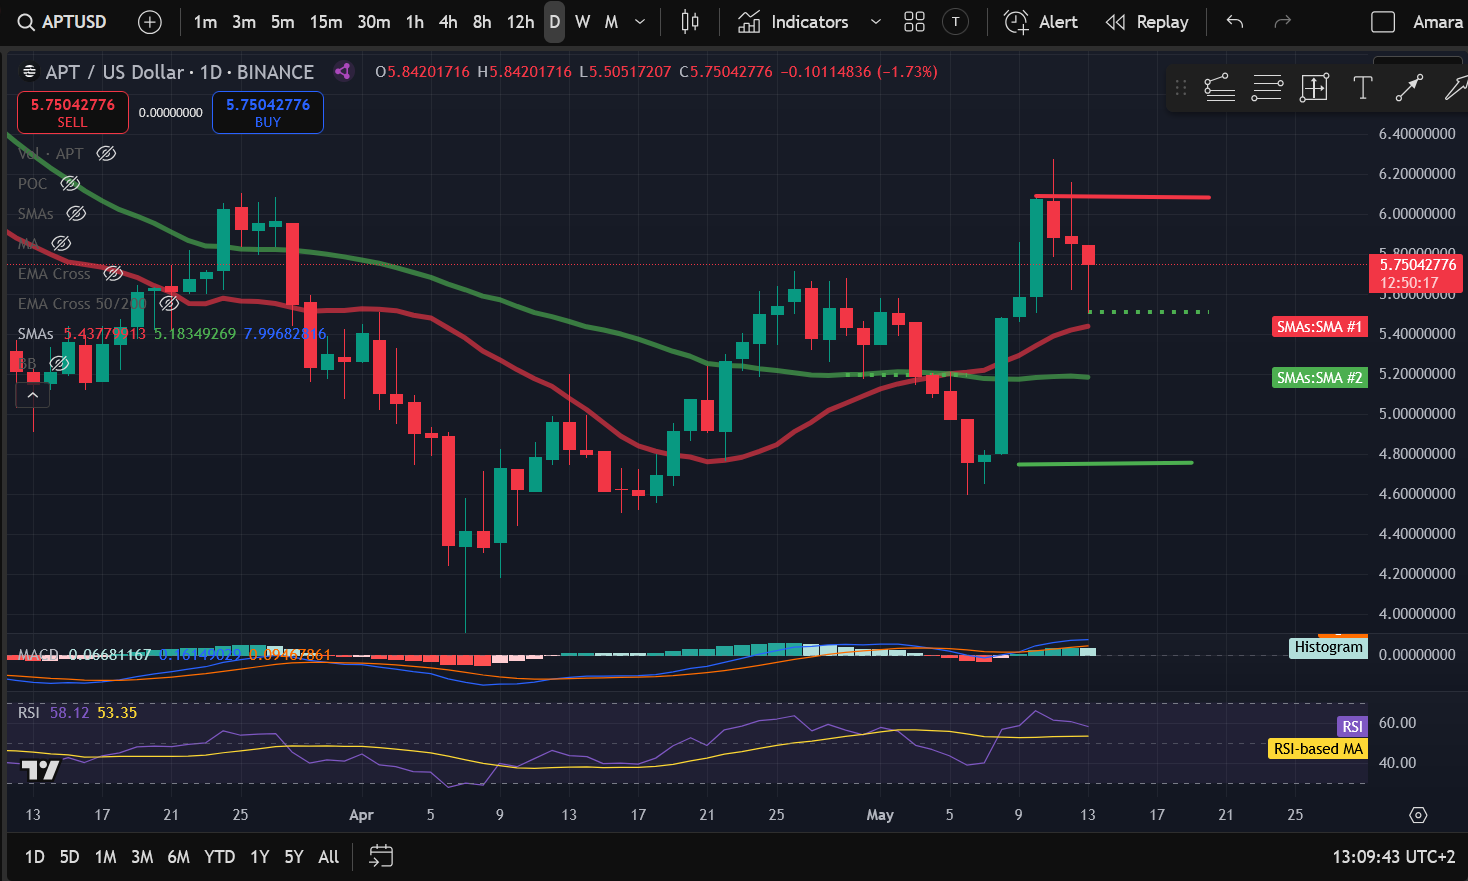Expand the timeframe dropdown arrow
Screen dimensions: 1468x881
pyautogui.click(x=640, y=22)
